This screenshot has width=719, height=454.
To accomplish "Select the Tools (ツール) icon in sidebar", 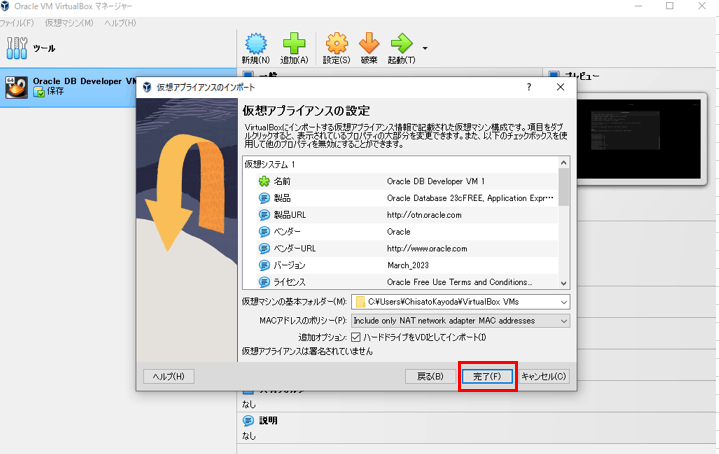I will click(17, 48).
